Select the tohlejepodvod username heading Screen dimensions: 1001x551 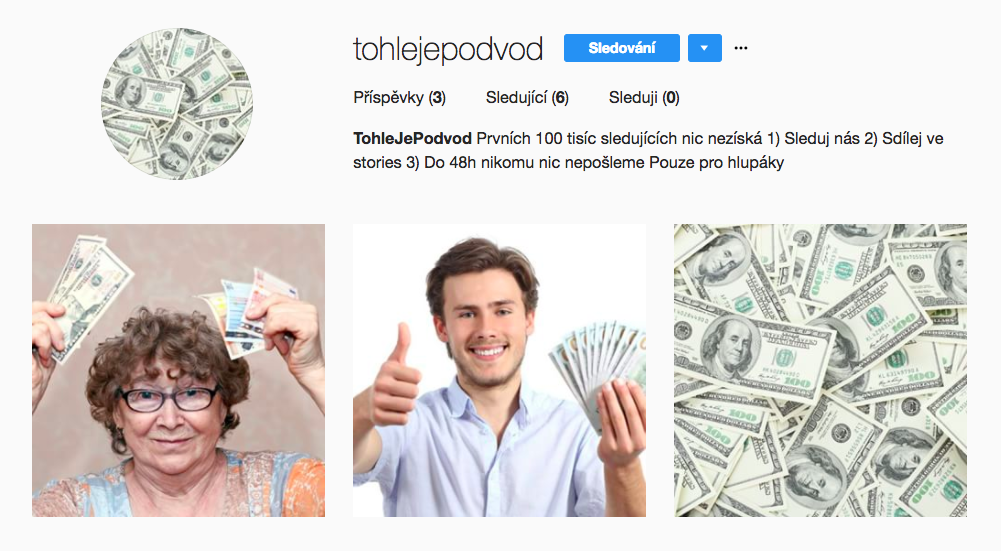(448, 49)
